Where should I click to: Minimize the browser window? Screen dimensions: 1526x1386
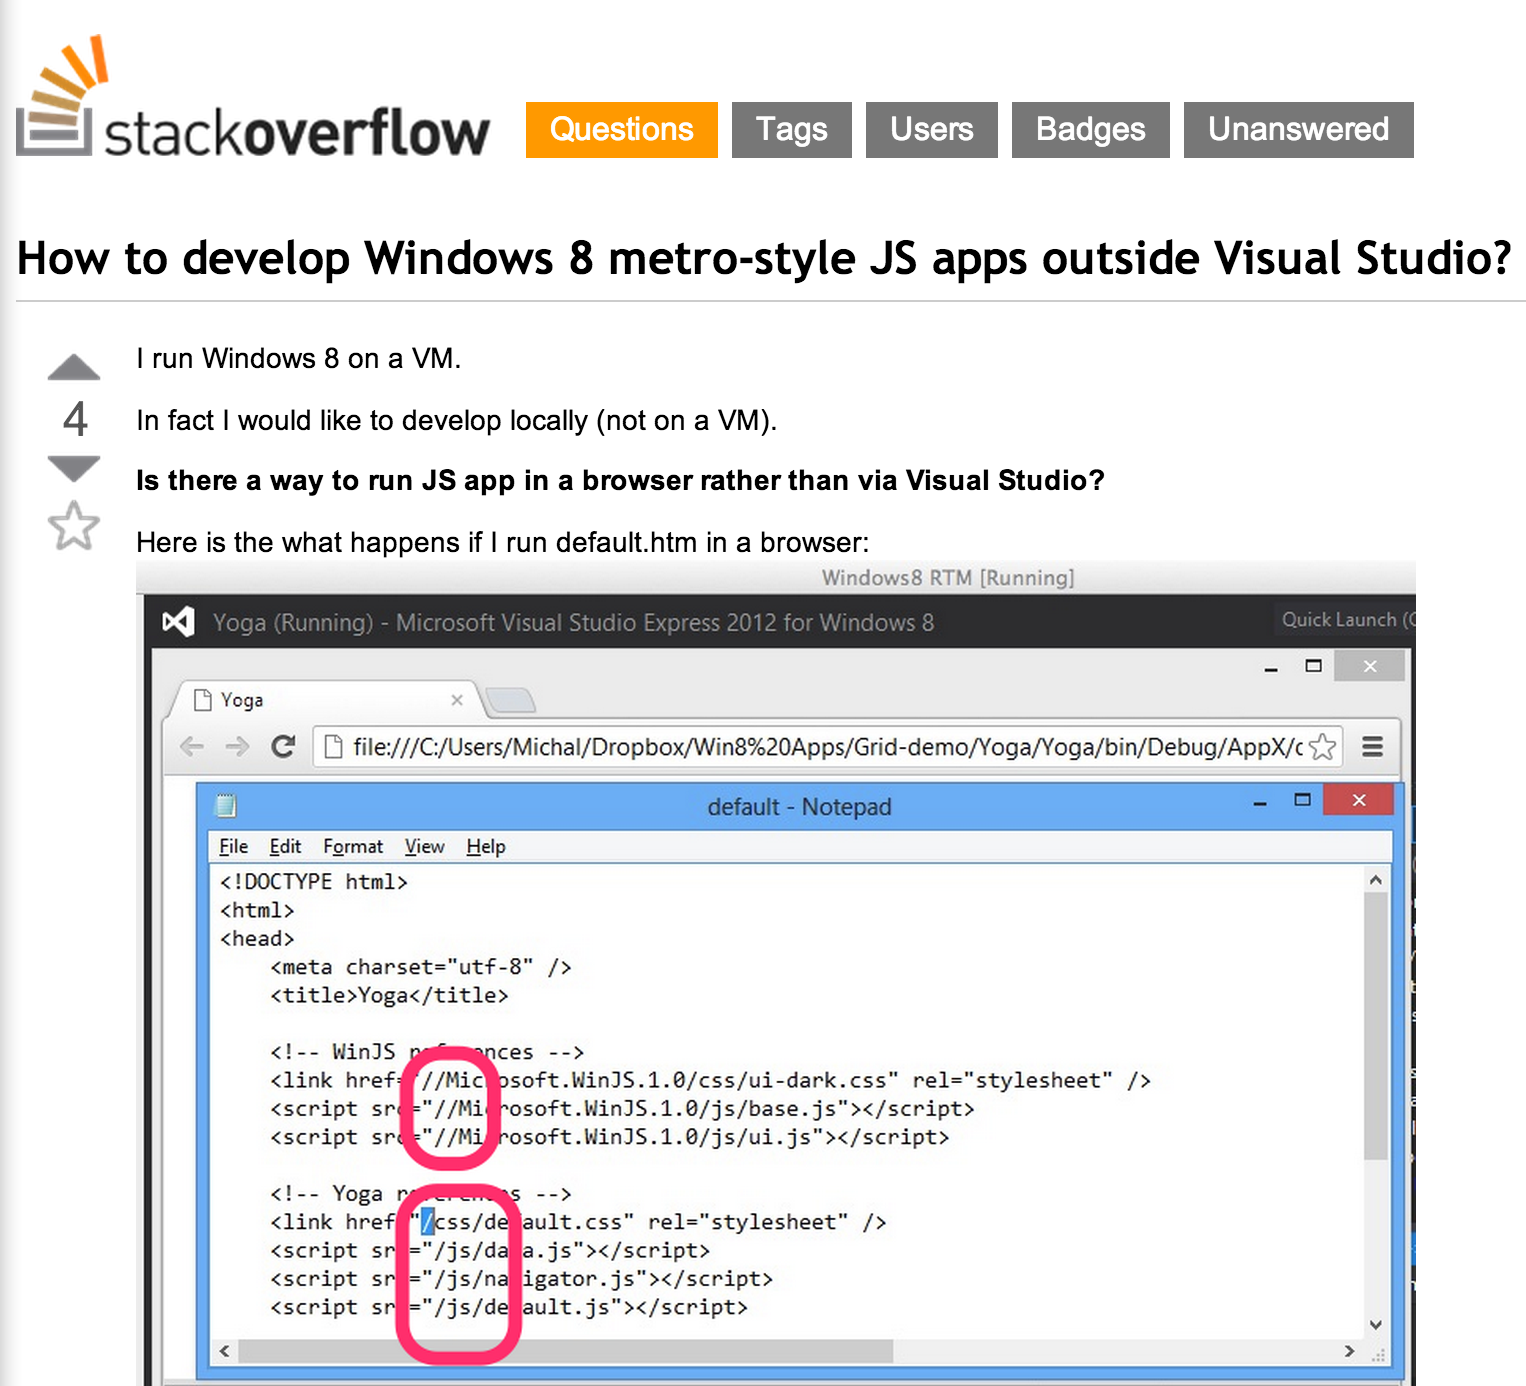(1271, 668)
